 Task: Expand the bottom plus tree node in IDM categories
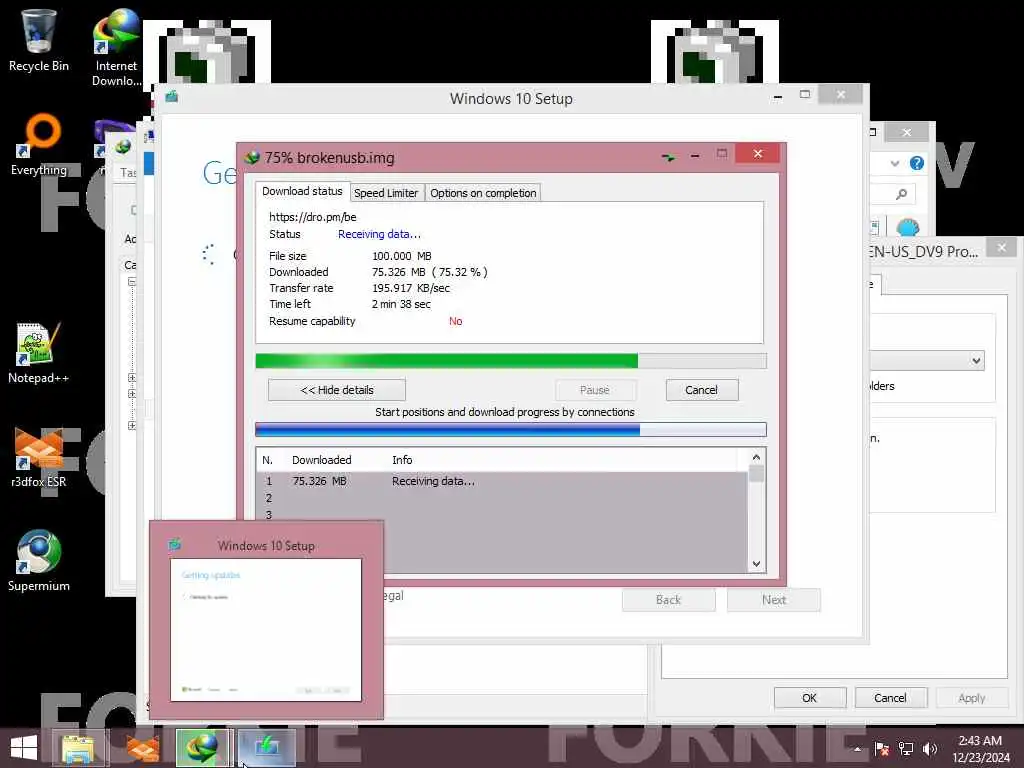(132, 426)
